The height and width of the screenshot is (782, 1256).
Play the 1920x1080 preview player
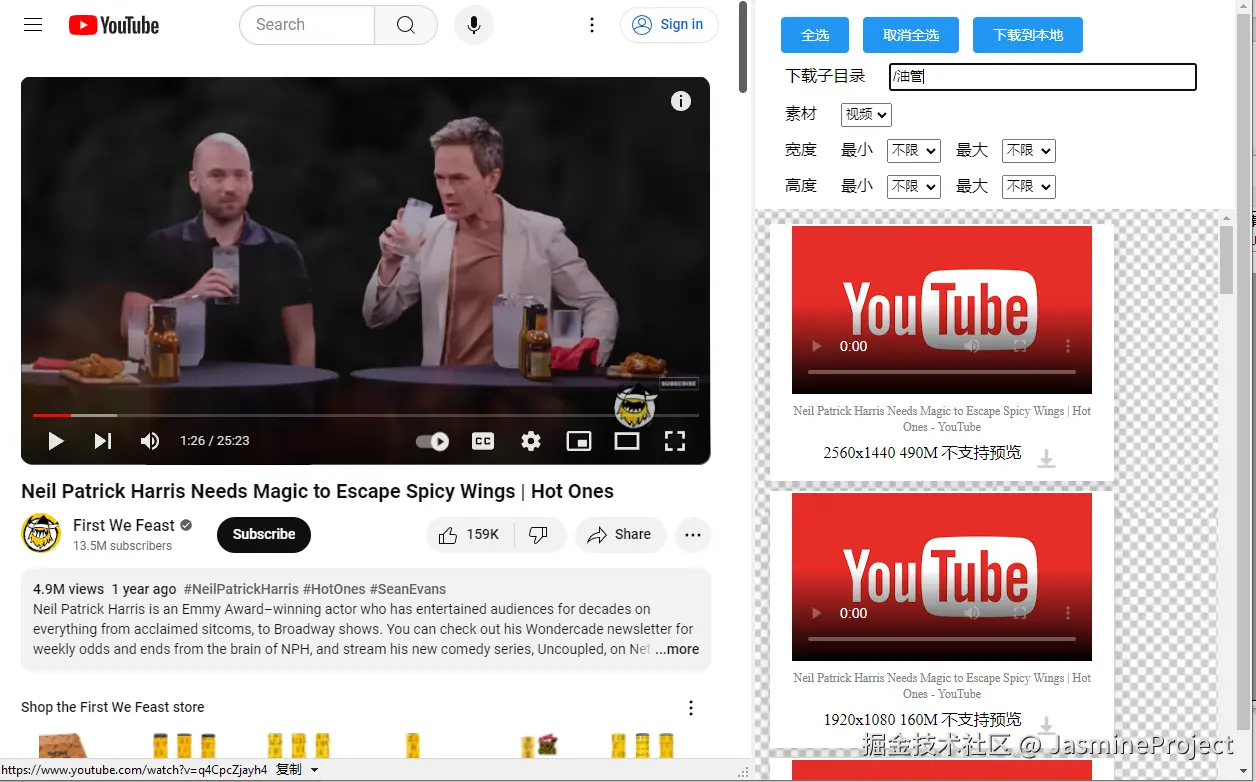pyautogui.click(x=817, y=613)
